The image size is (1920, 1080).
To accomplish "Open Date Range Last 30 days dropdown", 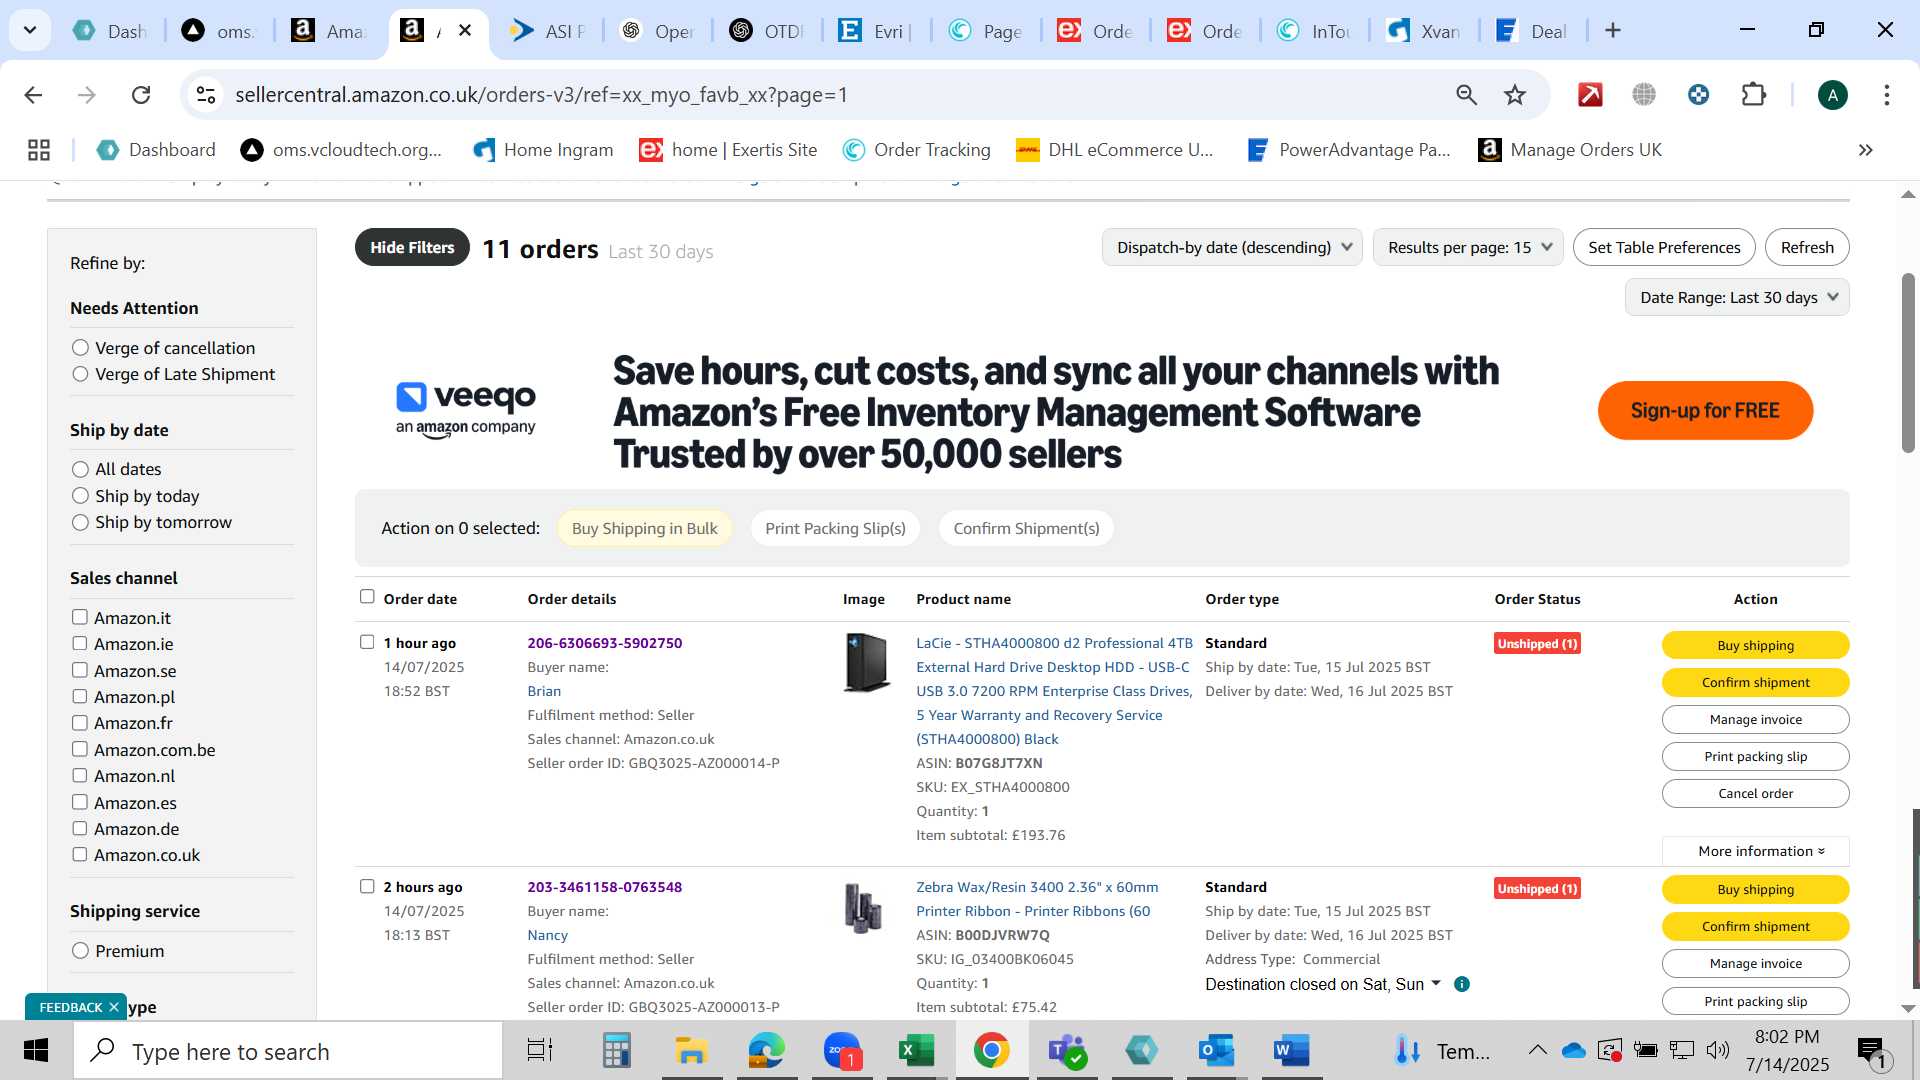I will click(x=1737, y=297).
